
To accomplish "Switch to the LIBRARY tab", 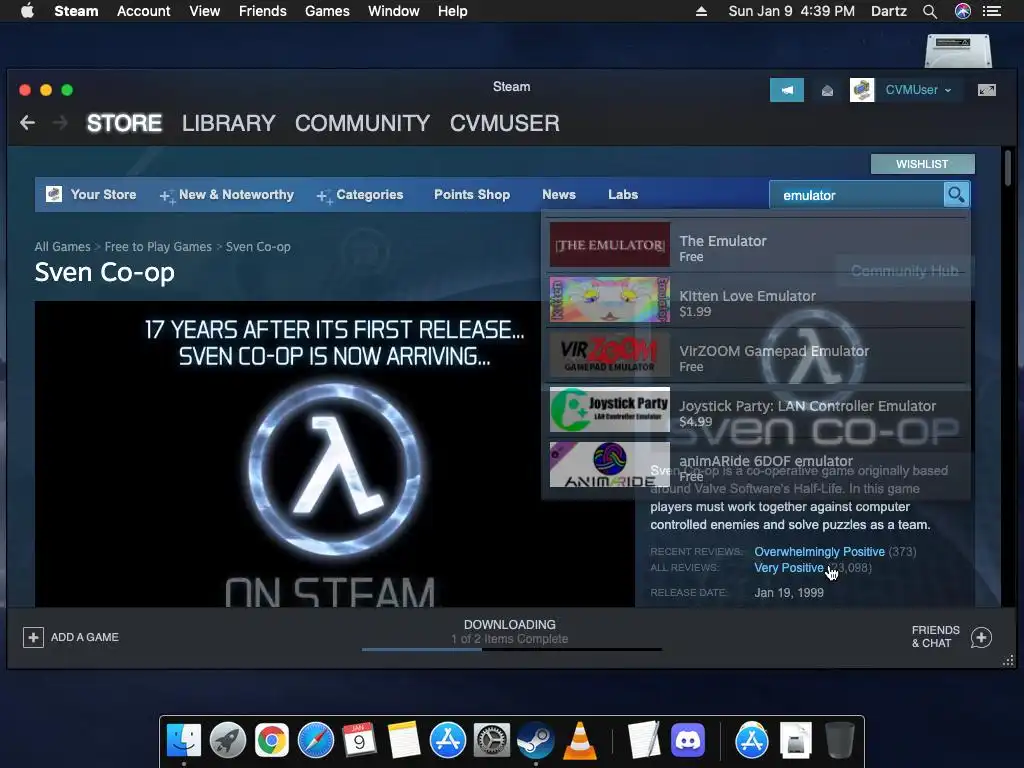I will coord(229,123).
